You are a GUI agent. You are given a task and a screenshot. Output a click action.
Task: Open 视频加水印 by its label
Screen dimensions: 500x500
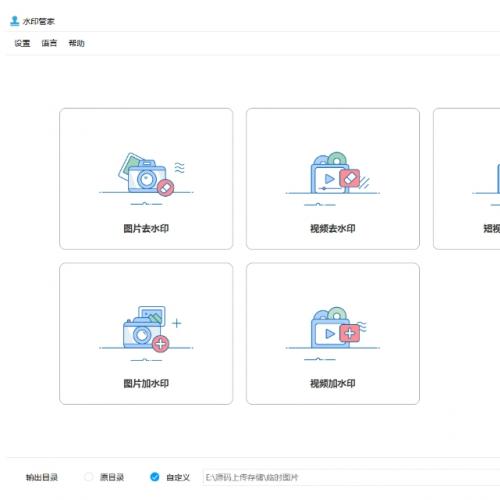coord(333,383)
